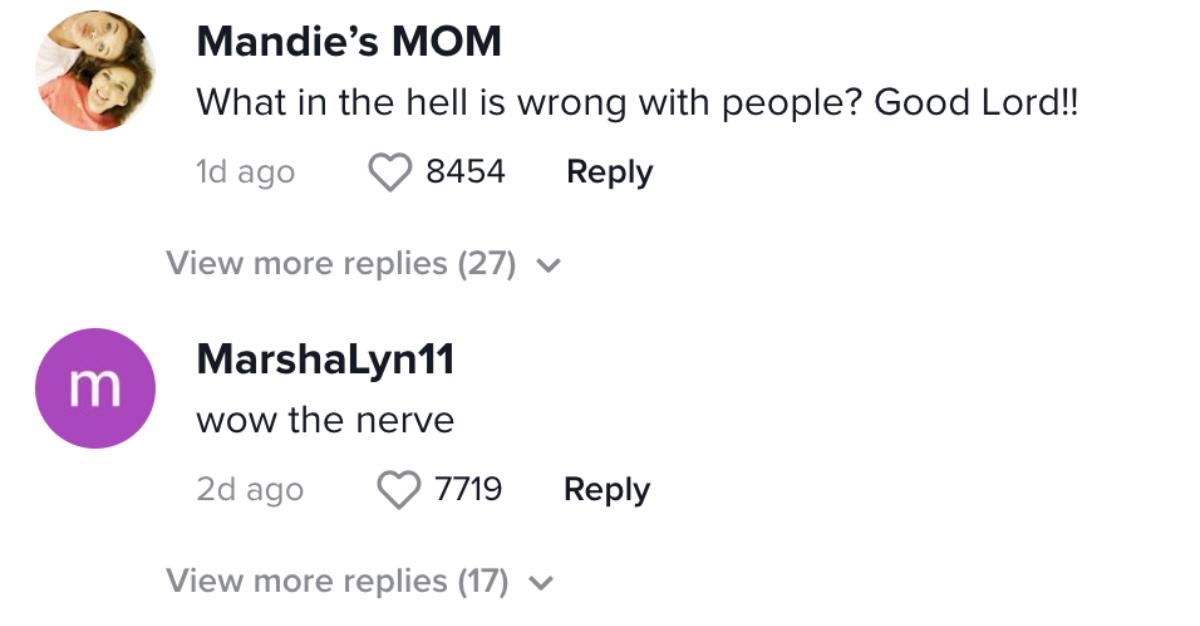Click the '(17)' replies count

(x=483, y=581)
